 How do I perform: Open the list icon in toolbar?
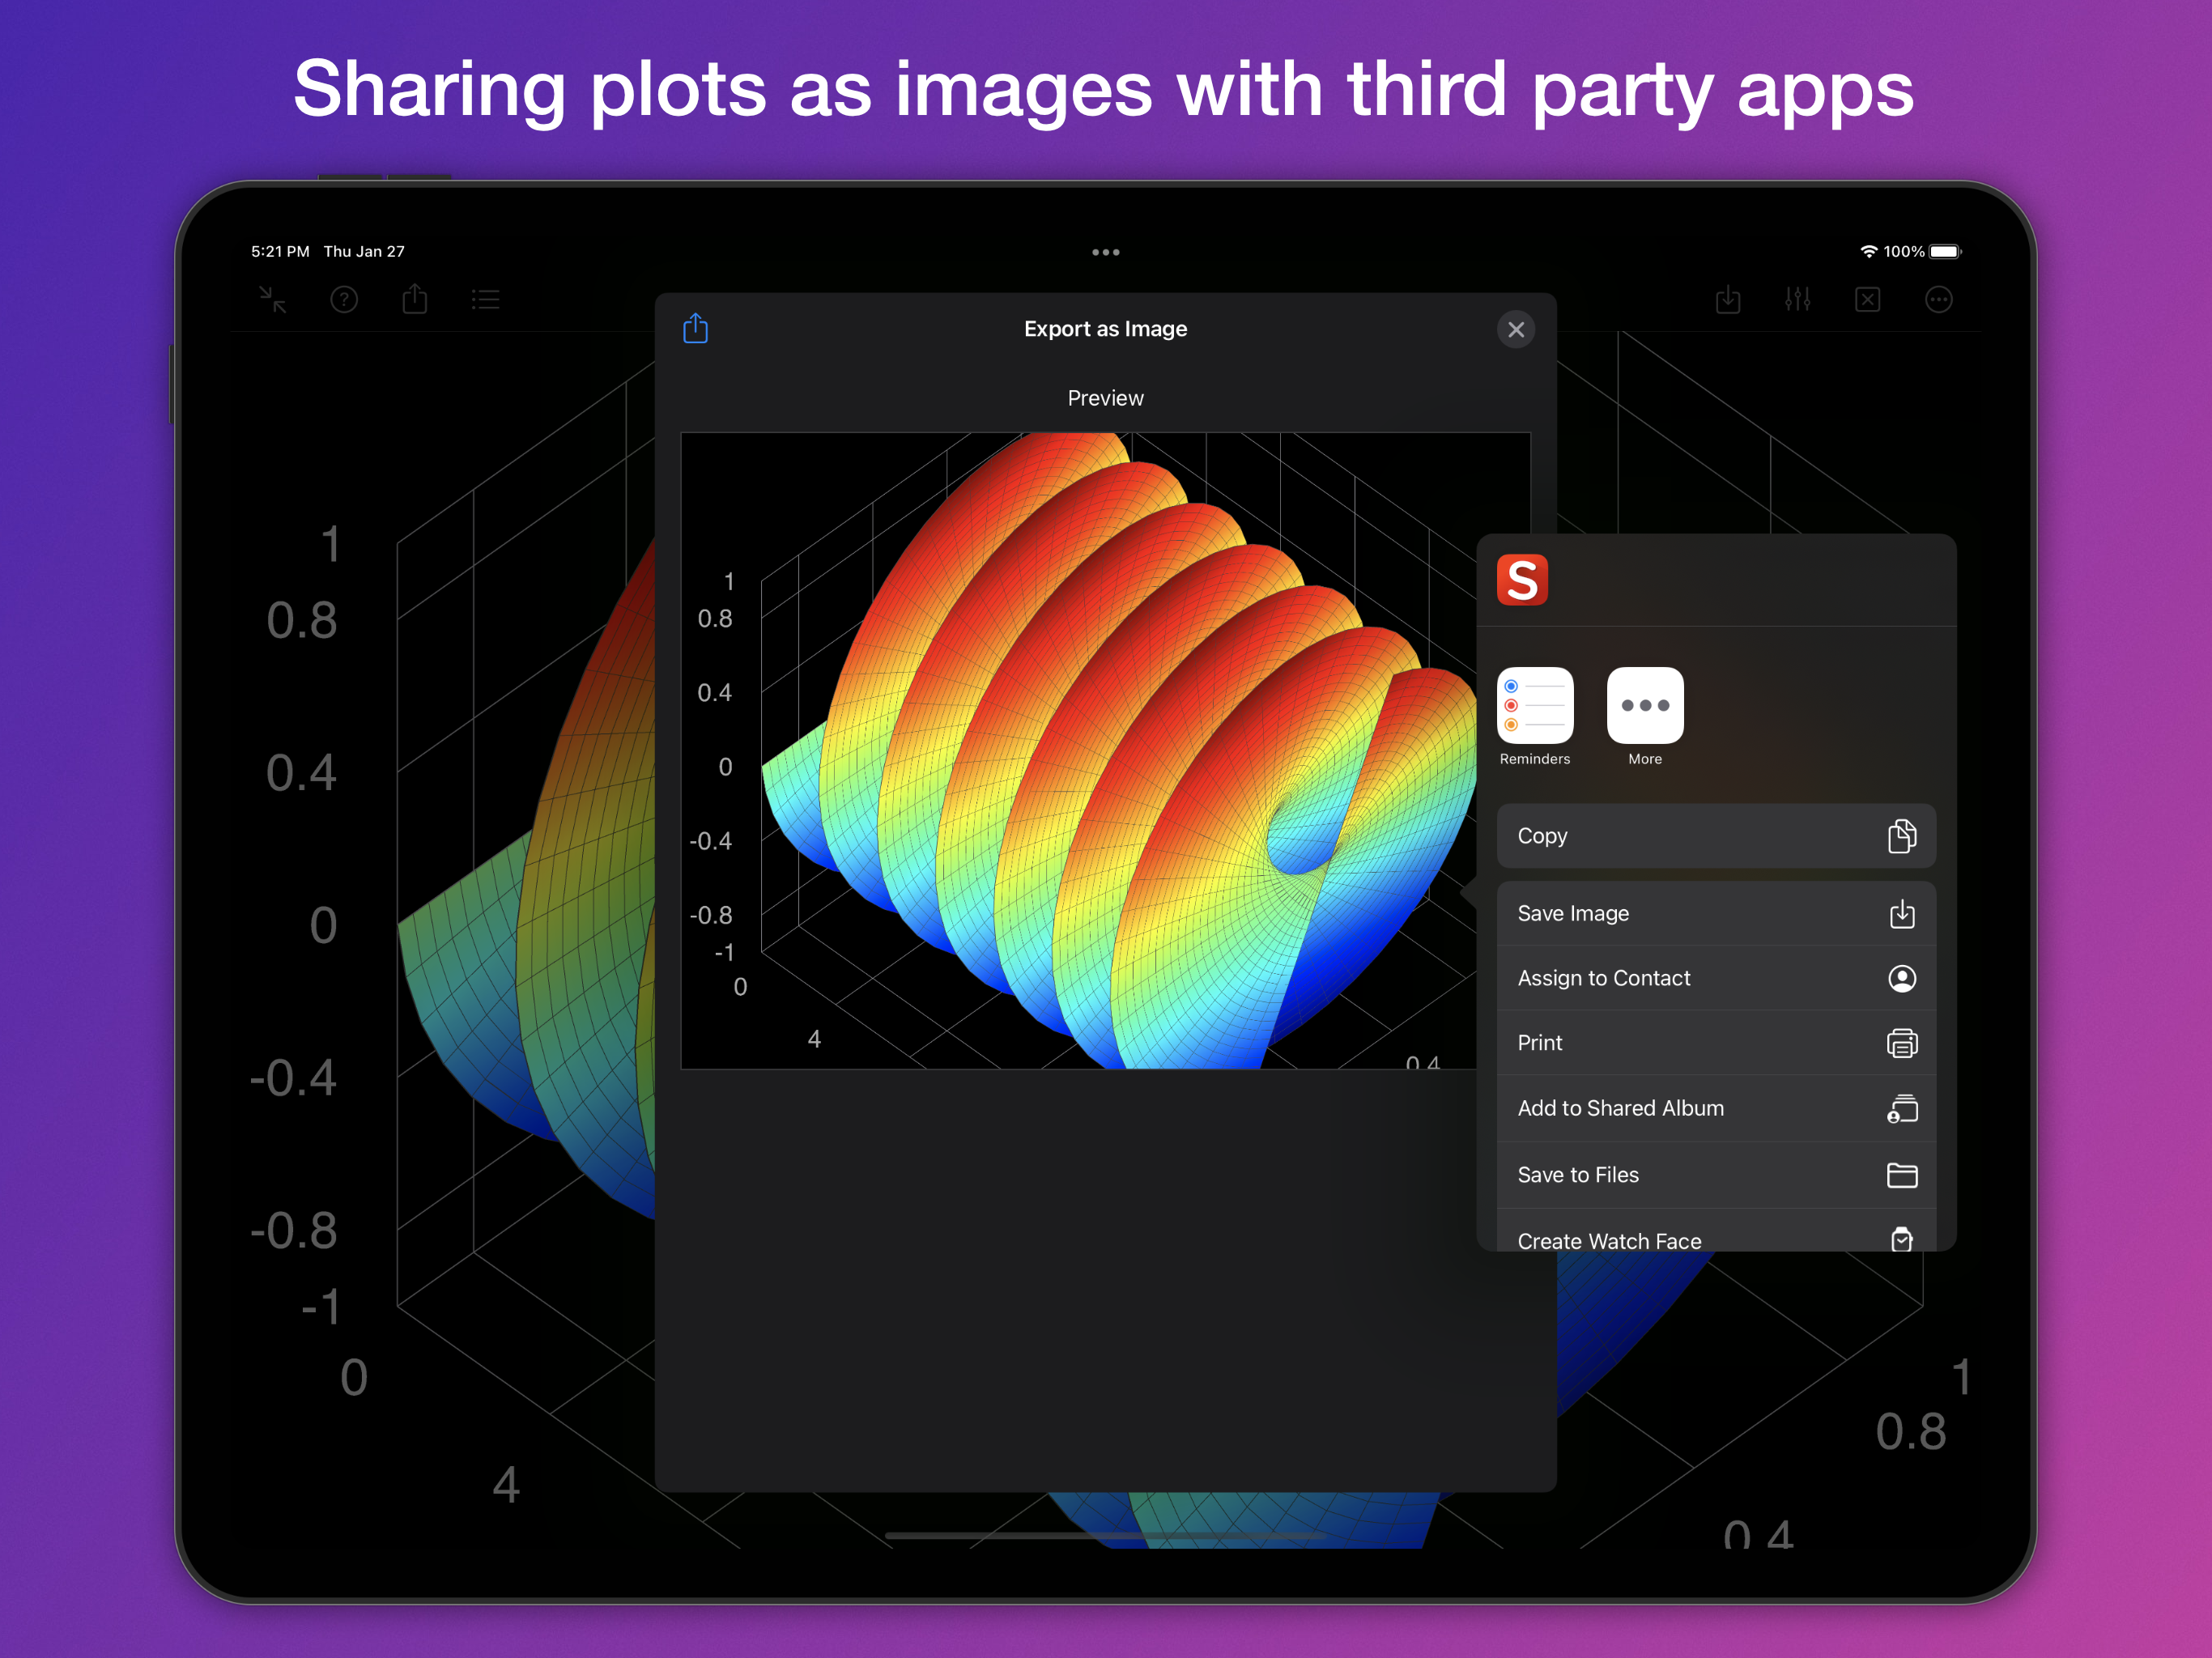(x=486, y=299)
